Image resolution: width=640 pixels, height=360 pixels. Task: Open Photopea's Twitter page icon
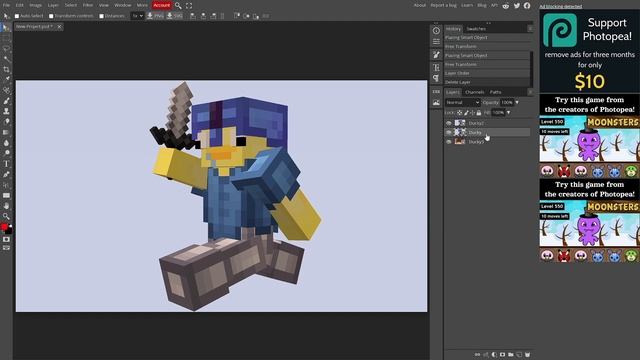pyautogui.click(x=517, y=5)
